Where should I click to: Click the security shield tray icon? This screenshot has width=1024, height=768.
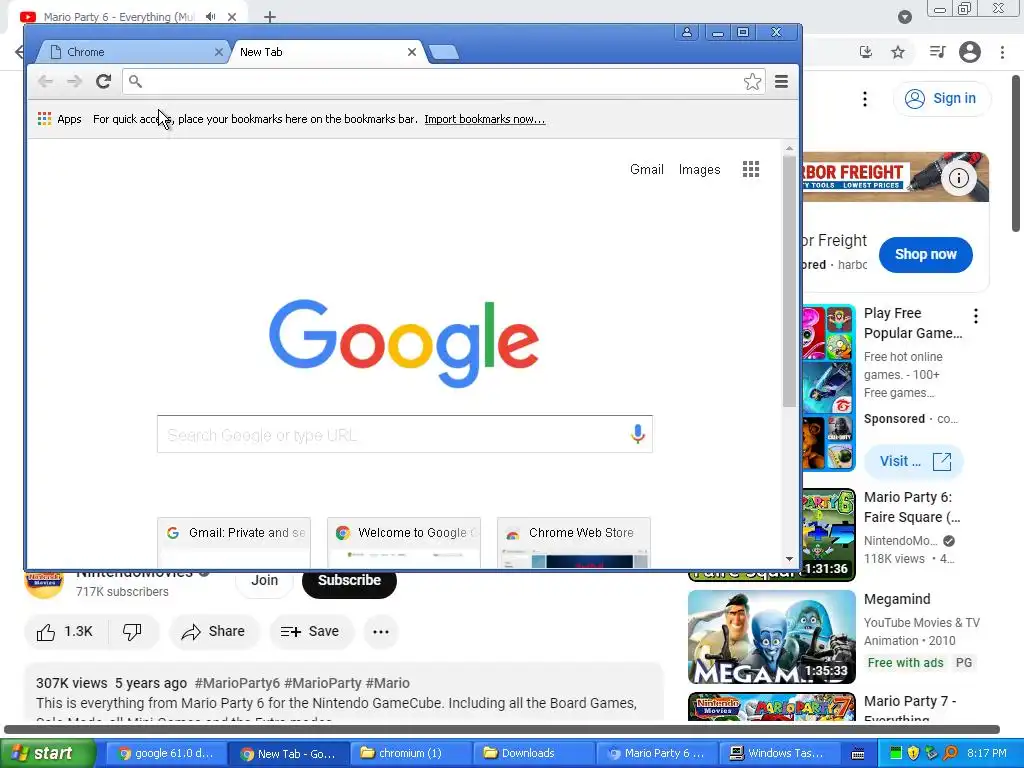coord(914,753)
